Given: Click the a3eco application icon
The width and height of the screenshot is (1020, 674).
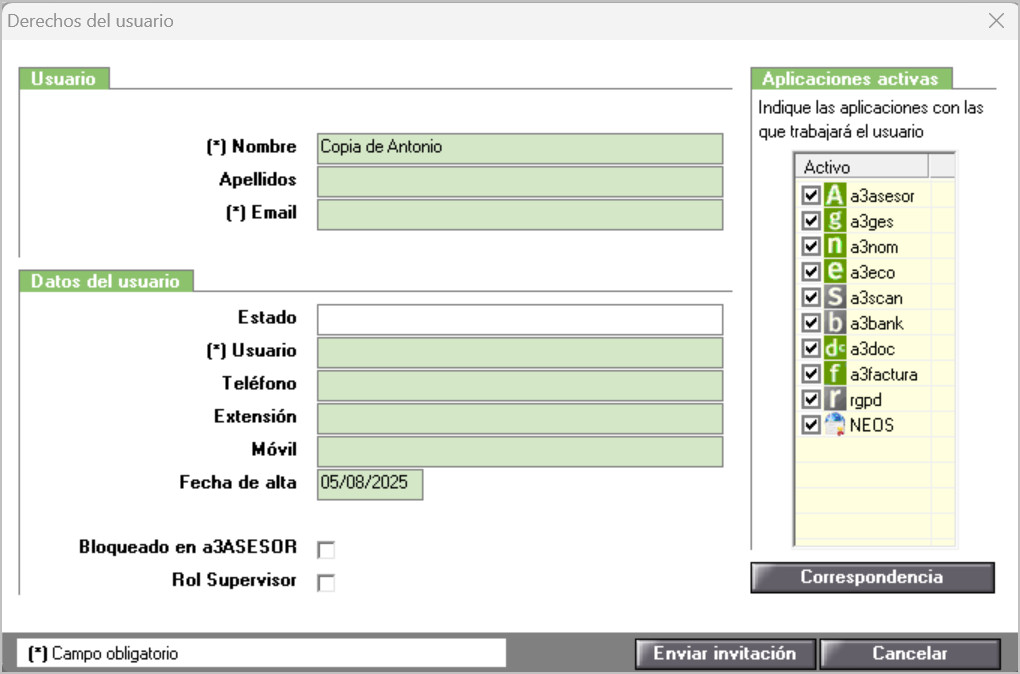Looking at the screenshot, I should [x=835, y=271].
